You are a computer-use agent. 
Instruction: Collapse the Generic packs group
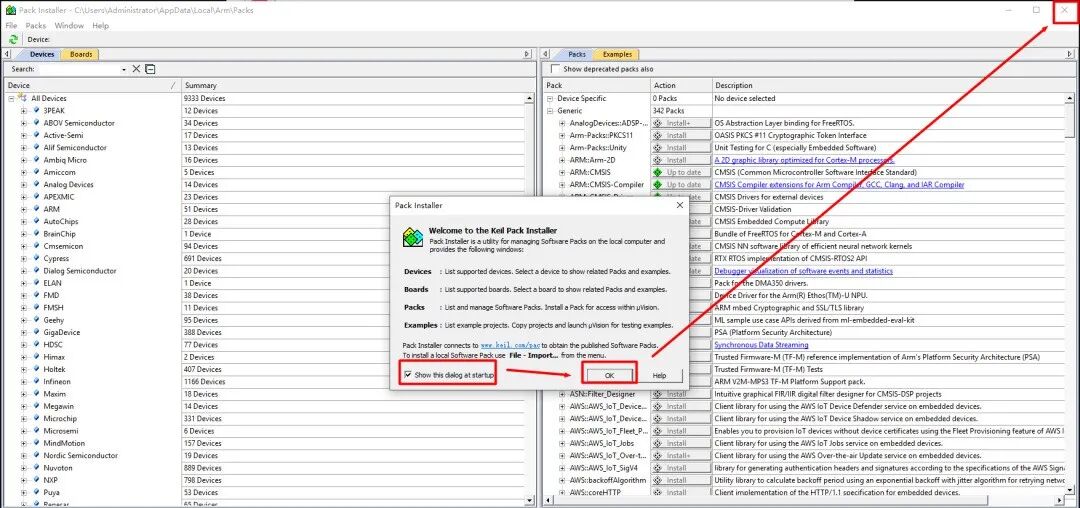click(550, 111)
